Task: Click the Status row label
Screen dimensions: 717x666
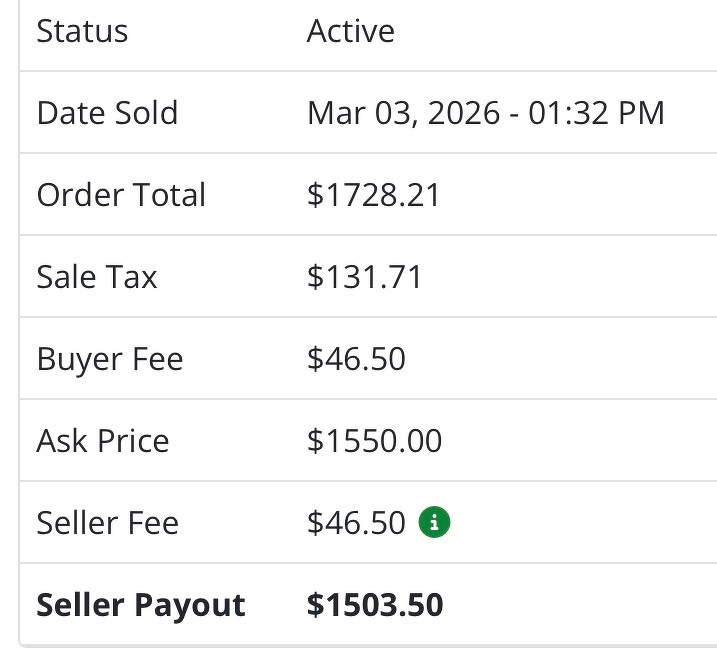Action: [82, 31]
